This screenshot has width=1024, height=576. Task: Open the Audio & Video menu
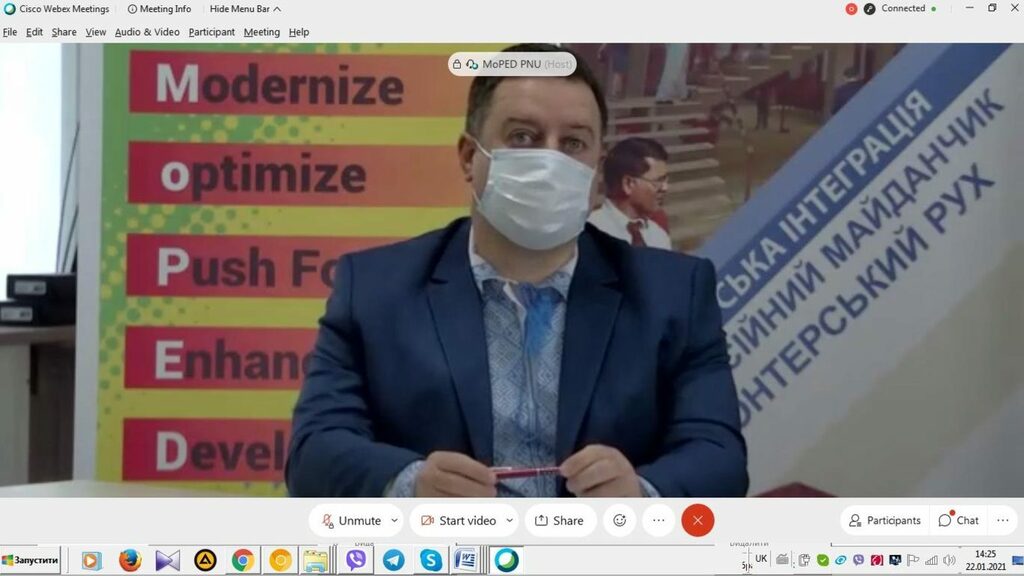click(147, 32)
